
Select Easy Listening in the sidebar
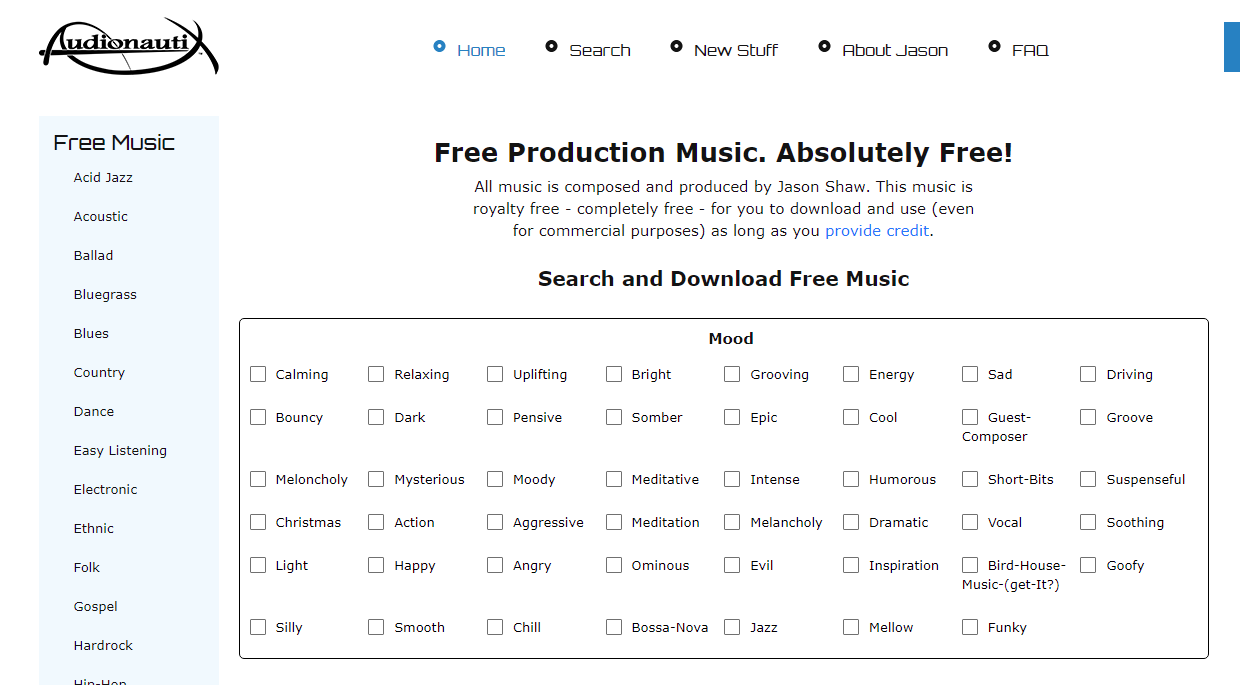(120, 451)
